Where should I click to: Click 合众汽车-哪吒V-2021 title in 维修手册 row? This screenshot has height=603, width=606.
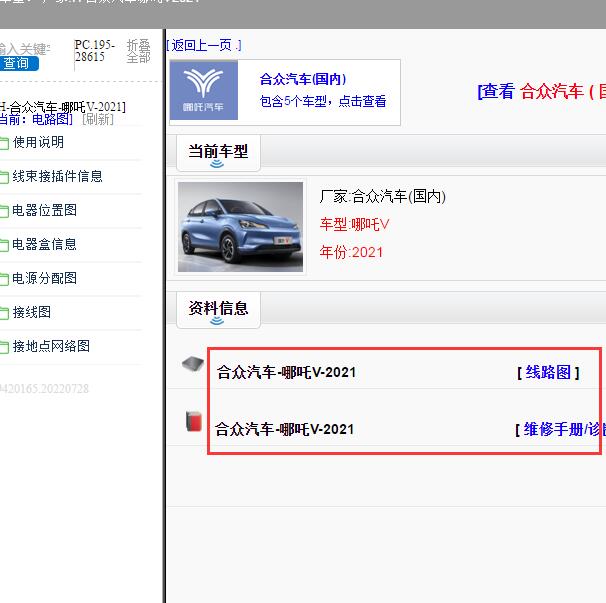(x=284, y=429)
